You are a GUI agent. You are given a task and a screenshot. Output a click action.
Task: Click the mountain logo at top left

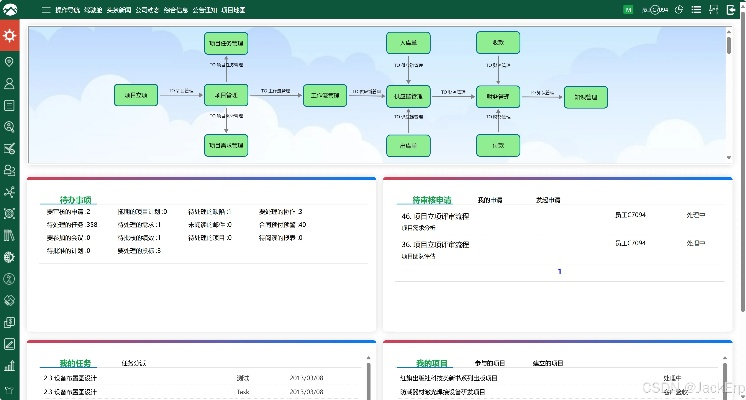(x=10, y=9)
